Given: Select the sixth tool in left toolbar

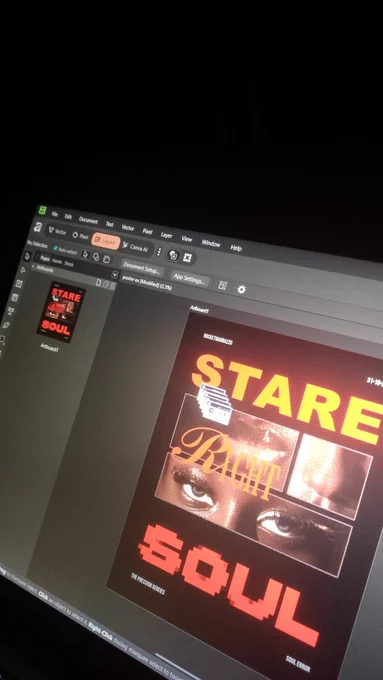Looking at the screenshot, I should [x=7, y=324].
